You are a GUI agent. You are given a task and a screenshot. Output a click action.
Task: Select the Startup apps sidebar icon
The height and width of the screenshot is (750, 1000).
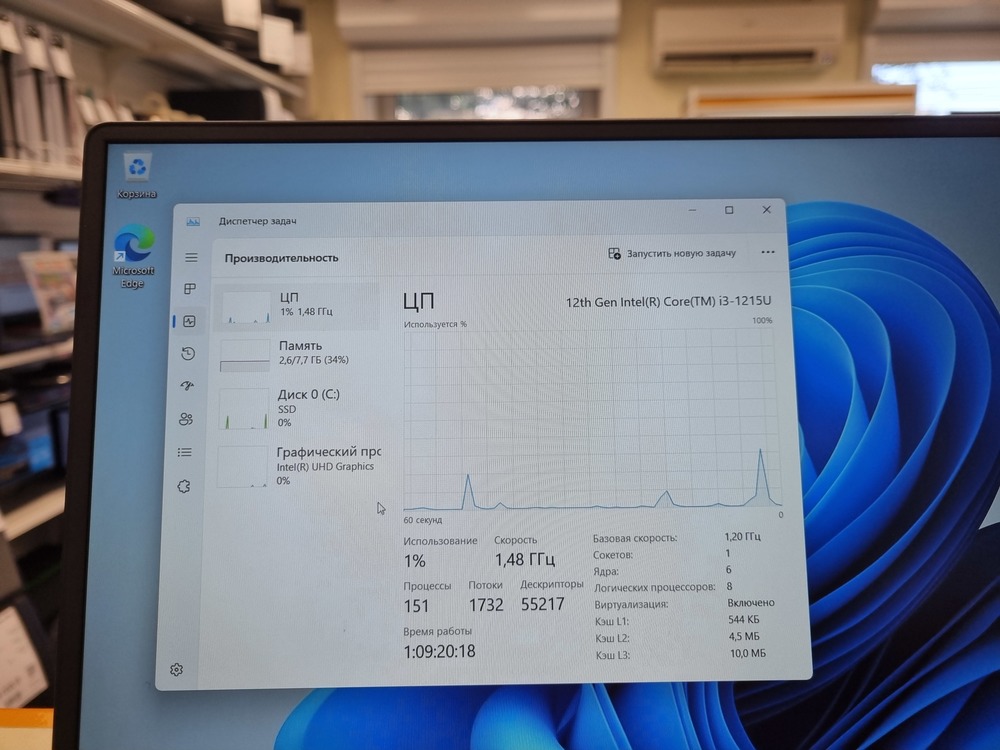pyautogui.click(x=185, y=385)
